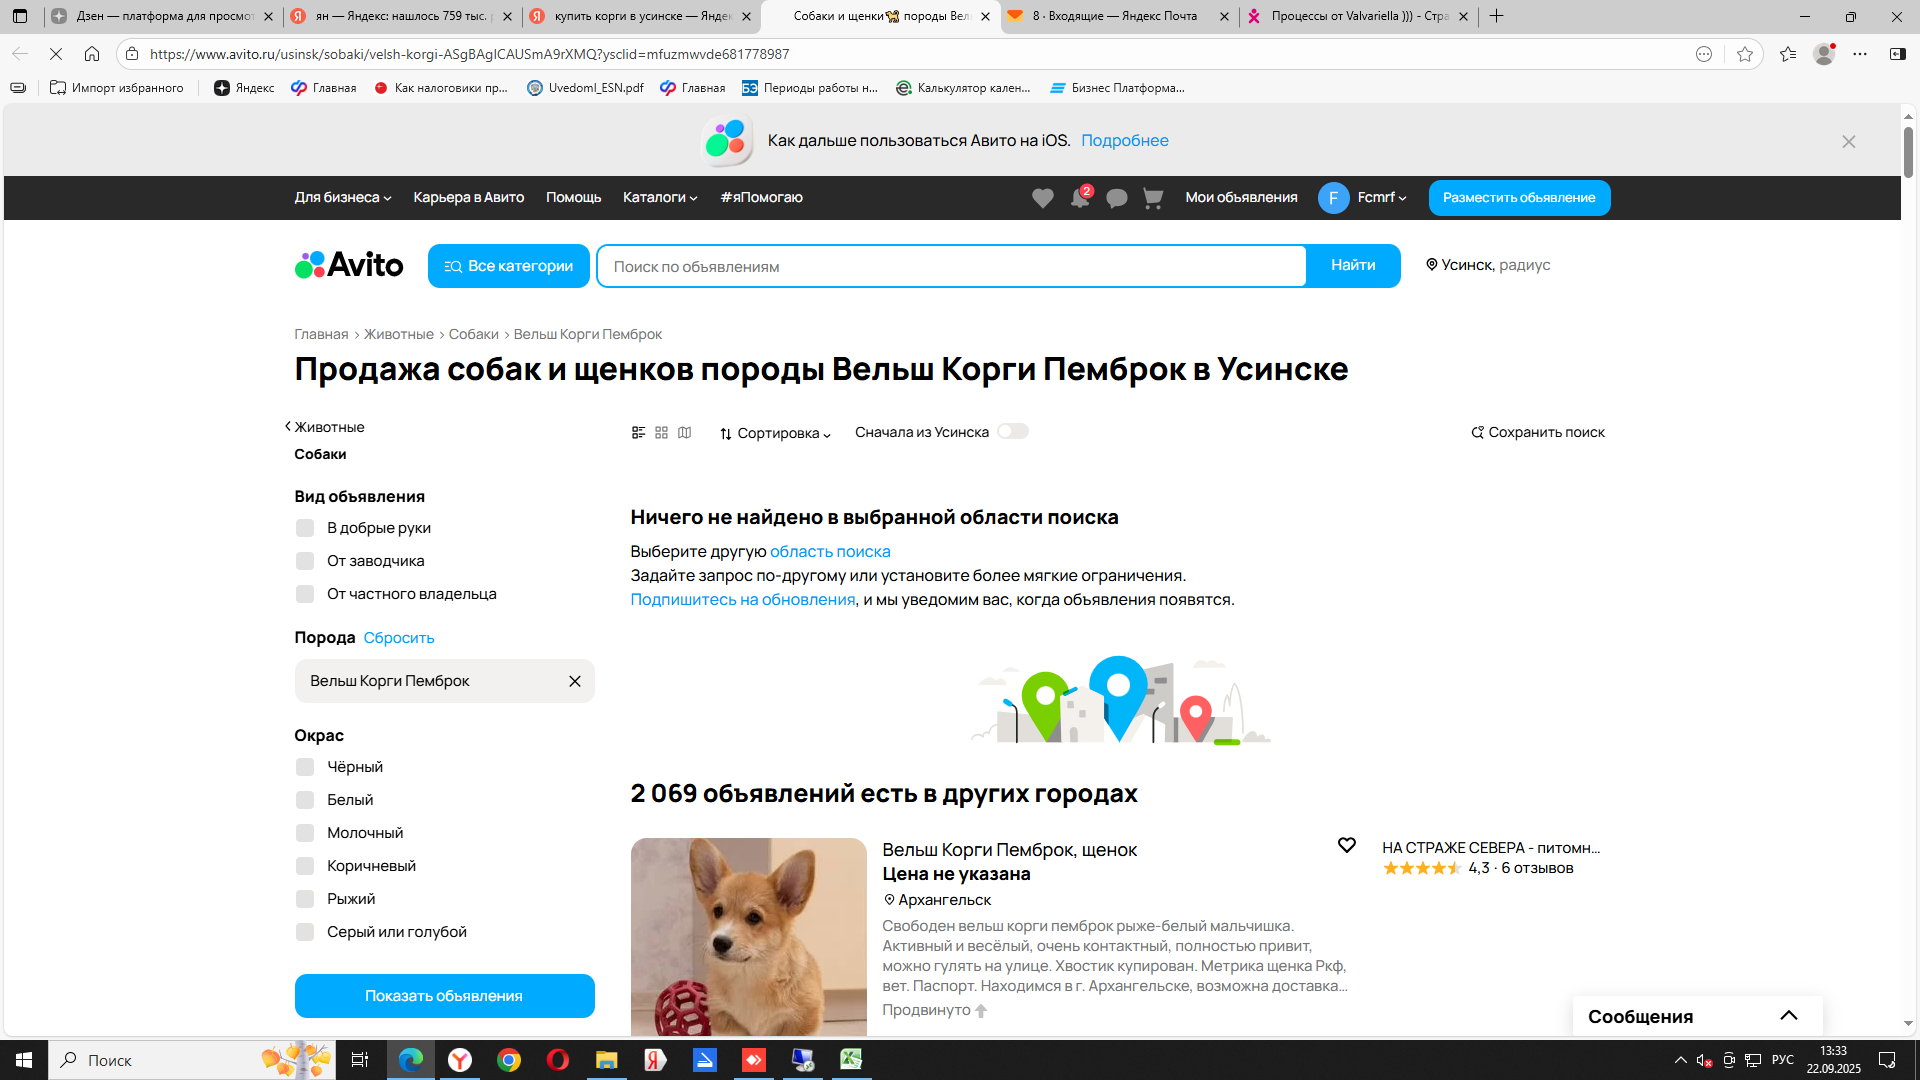1920x1080 pixels.
Task: Expand Для бизнеса menu
Action: pyautogui.click(x=342, y=198)
